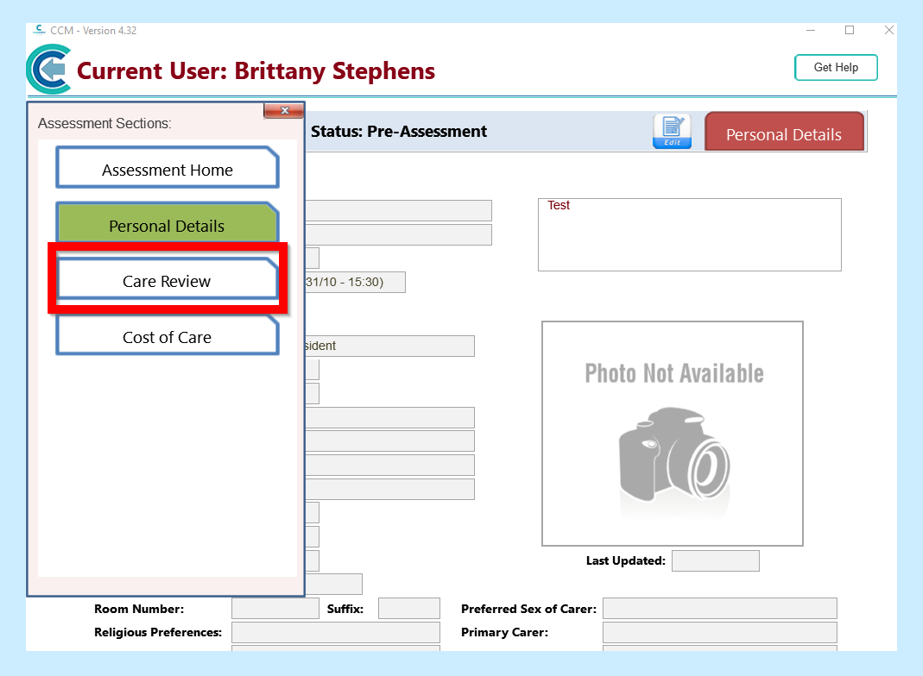Screen dimensions: 923x676
Task: Click the Suffix input field
Action: pyautogui.click(x=408, y=608)
